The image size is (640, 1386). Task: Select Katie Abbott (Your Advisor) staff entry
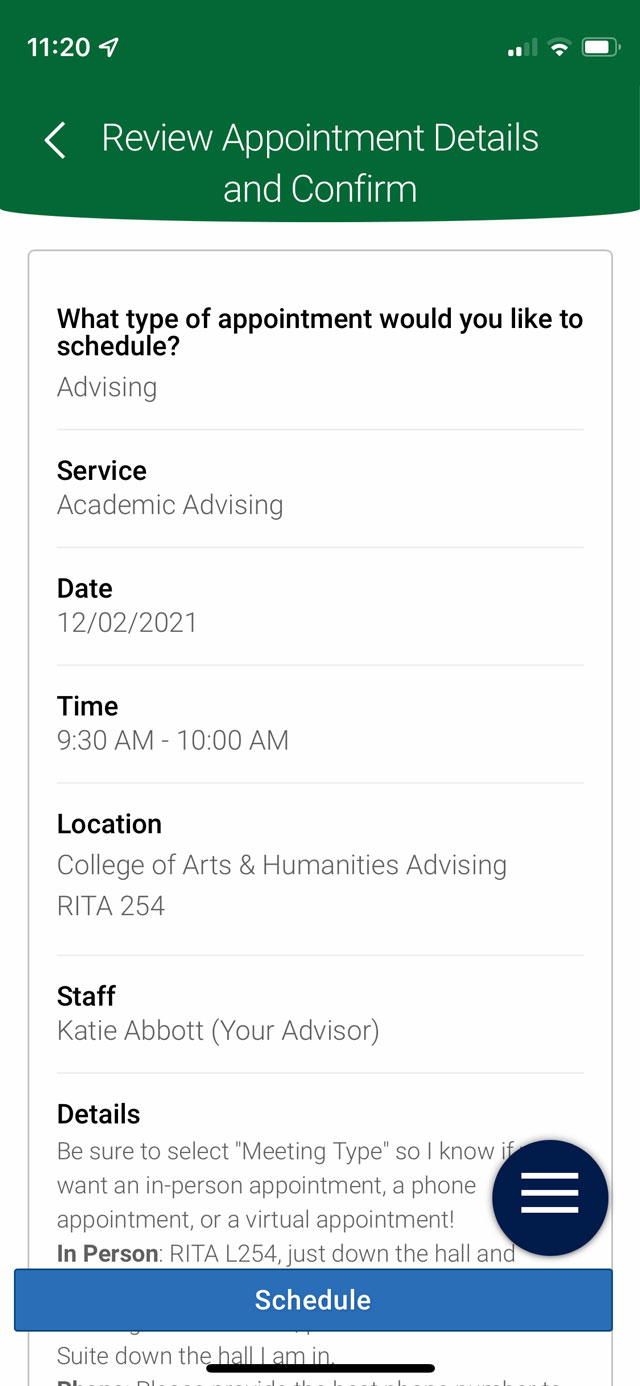tap(218, 1031)
